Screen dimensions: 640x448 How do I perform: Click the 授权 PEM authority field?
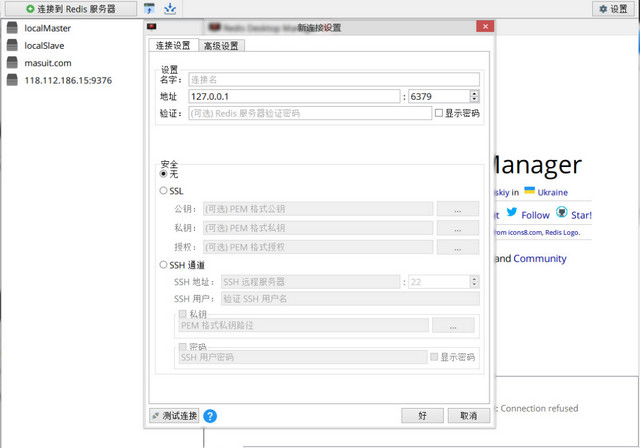[x=318, y=247]
